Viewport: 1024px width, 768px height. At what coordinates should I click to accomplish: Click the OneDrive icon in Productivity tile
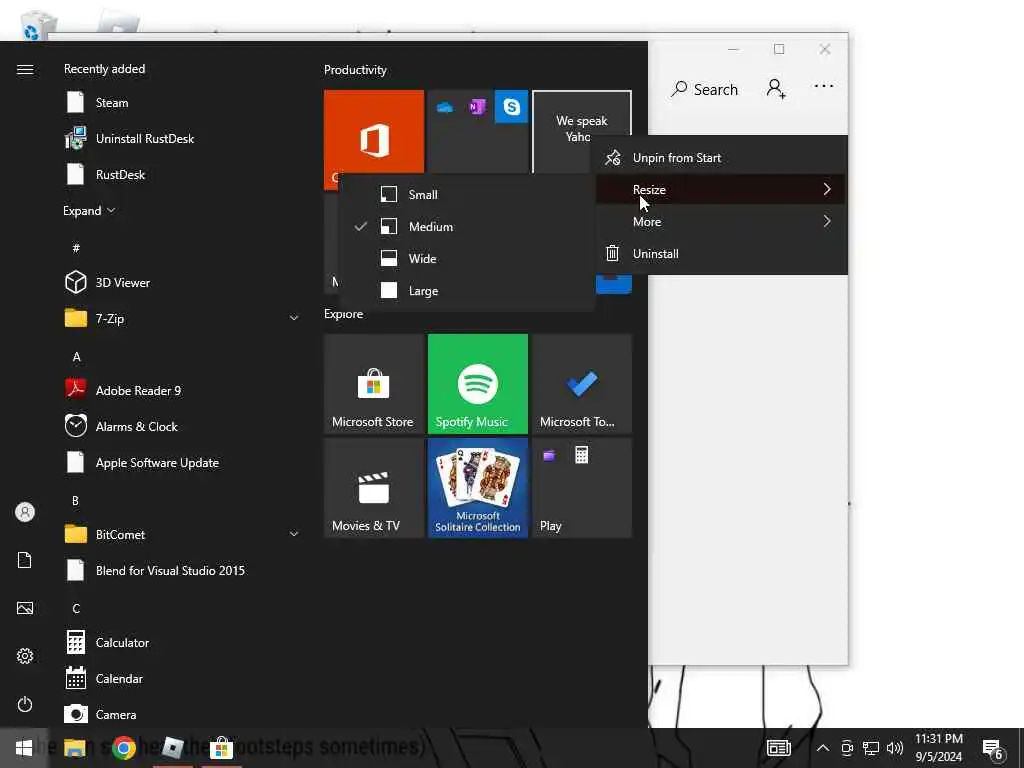(445, 107)
